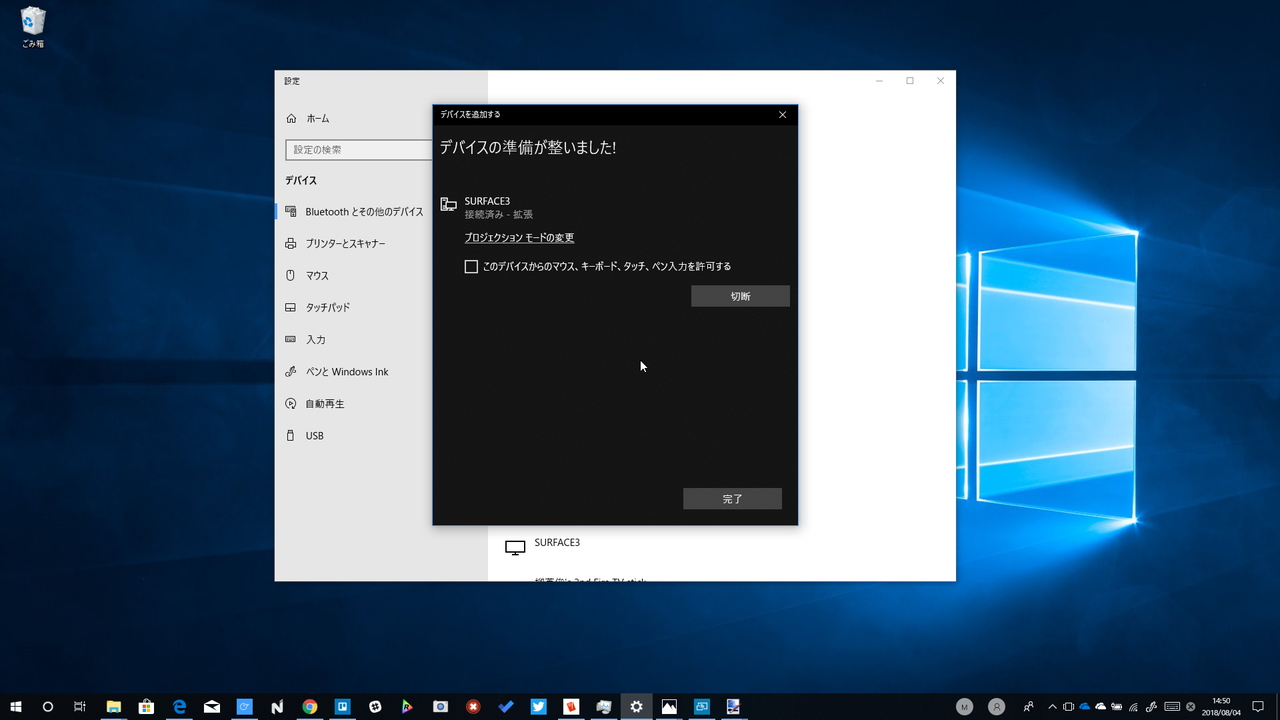The height and width of the screenshot is (720, 1280).
Task: Click the 完了 done button
Action: pos(732,499)
